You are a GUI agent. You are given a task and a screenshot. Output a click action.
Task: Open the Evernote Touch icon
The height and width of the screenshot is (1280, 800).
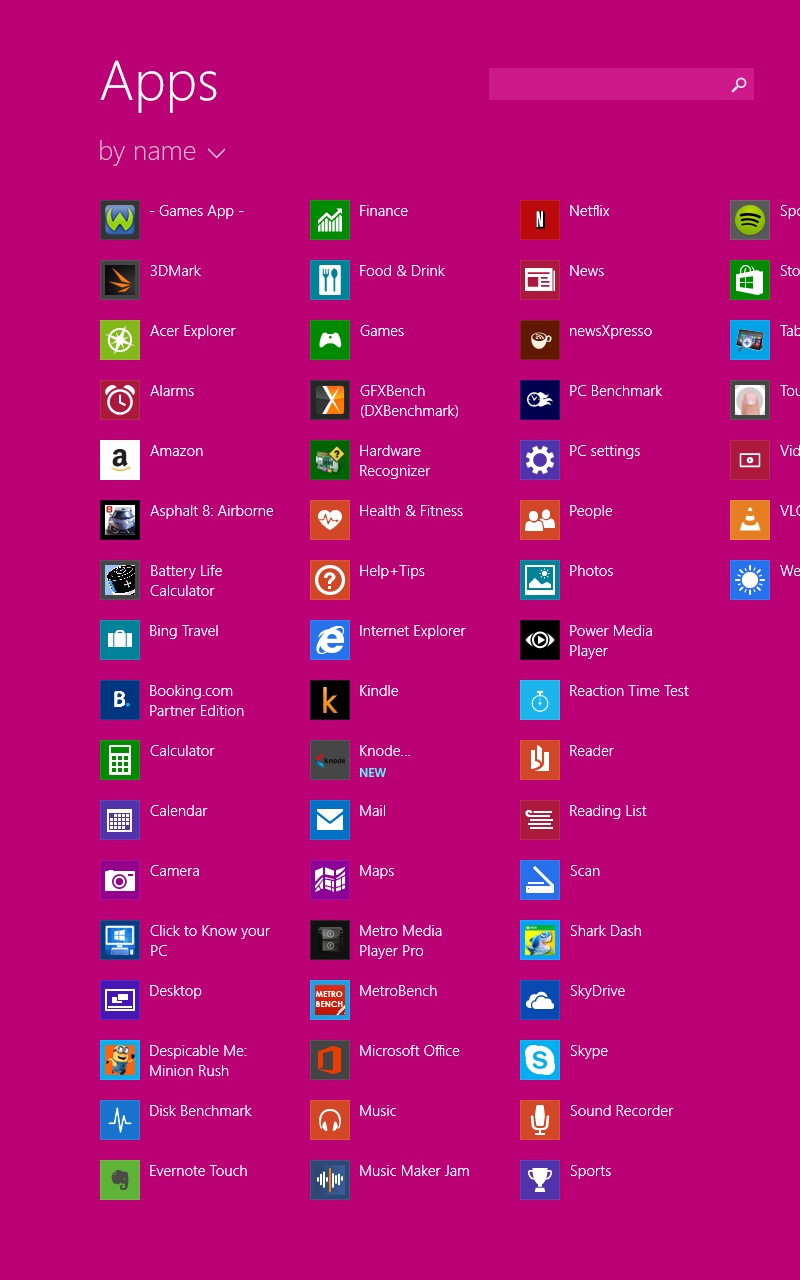click(x=120, y=1180)
